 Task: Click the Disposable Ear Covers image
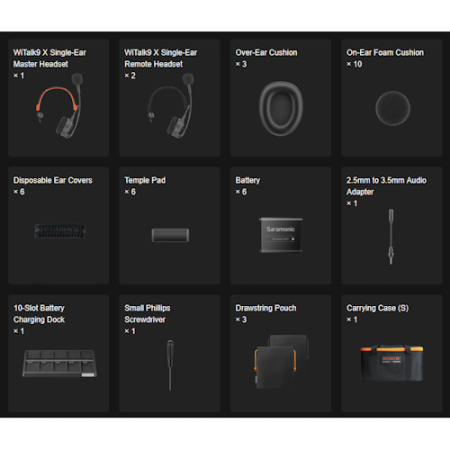coord(60,231)
